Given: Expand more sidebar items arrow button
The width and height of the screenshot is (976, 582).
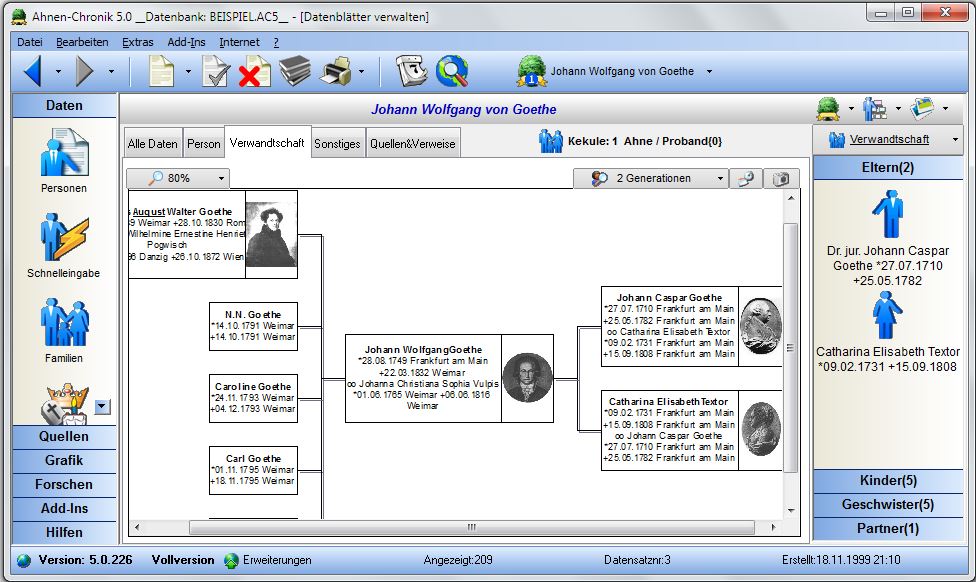Looking at the screenshot, I should pyautogui.click(x=103, y=407).
